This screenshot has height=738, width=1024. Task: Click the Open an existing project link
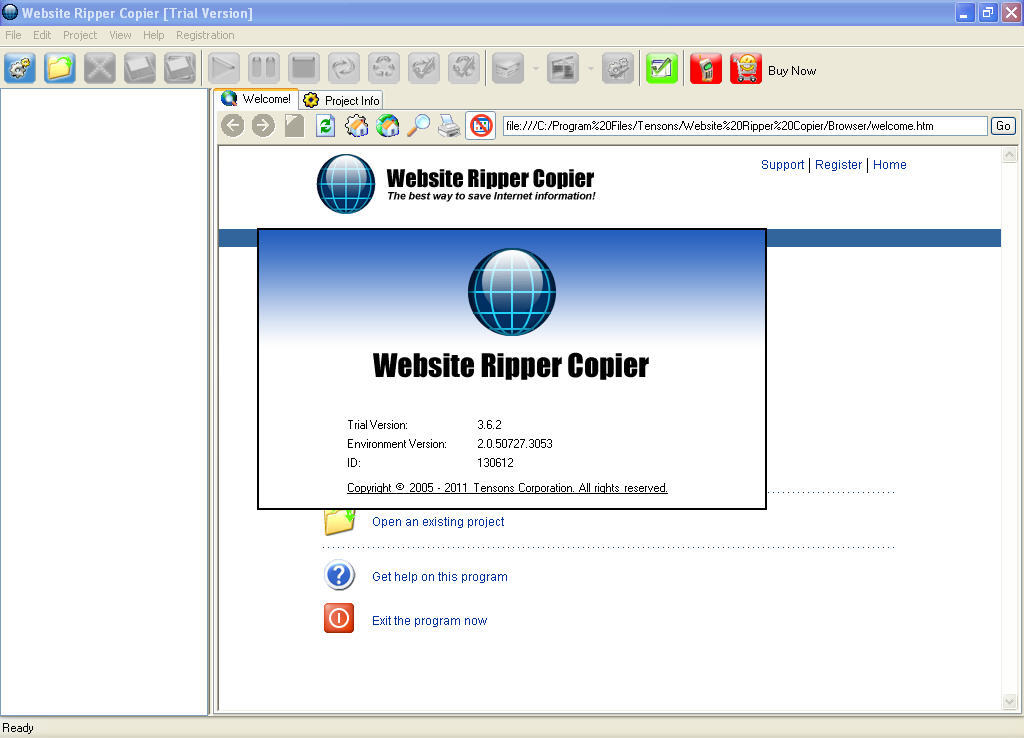click(438, 522)
